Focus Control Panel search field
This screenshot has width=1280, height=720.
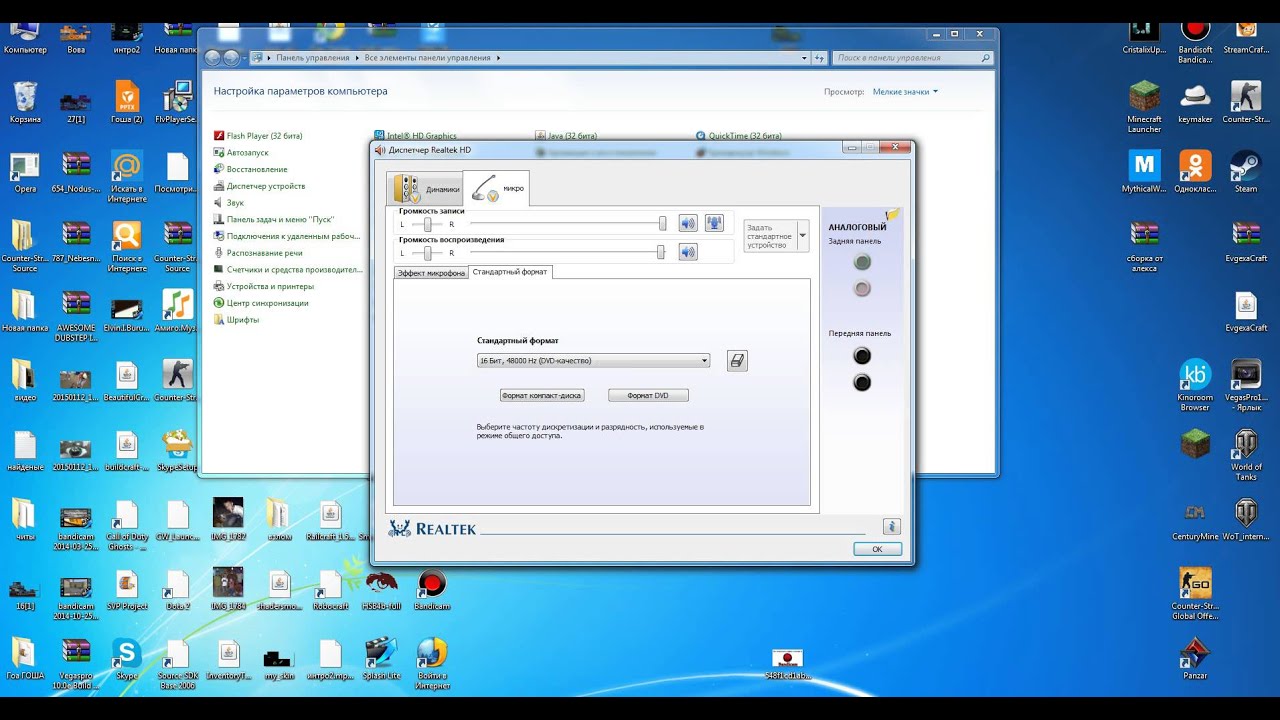click(913, 58)
